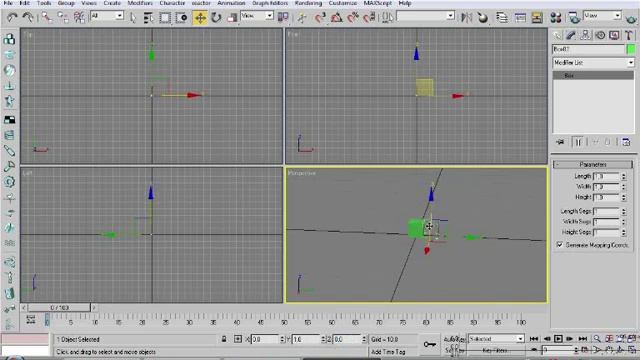Open the Modifiers menu
640x360 pixels.
point(140,3)
